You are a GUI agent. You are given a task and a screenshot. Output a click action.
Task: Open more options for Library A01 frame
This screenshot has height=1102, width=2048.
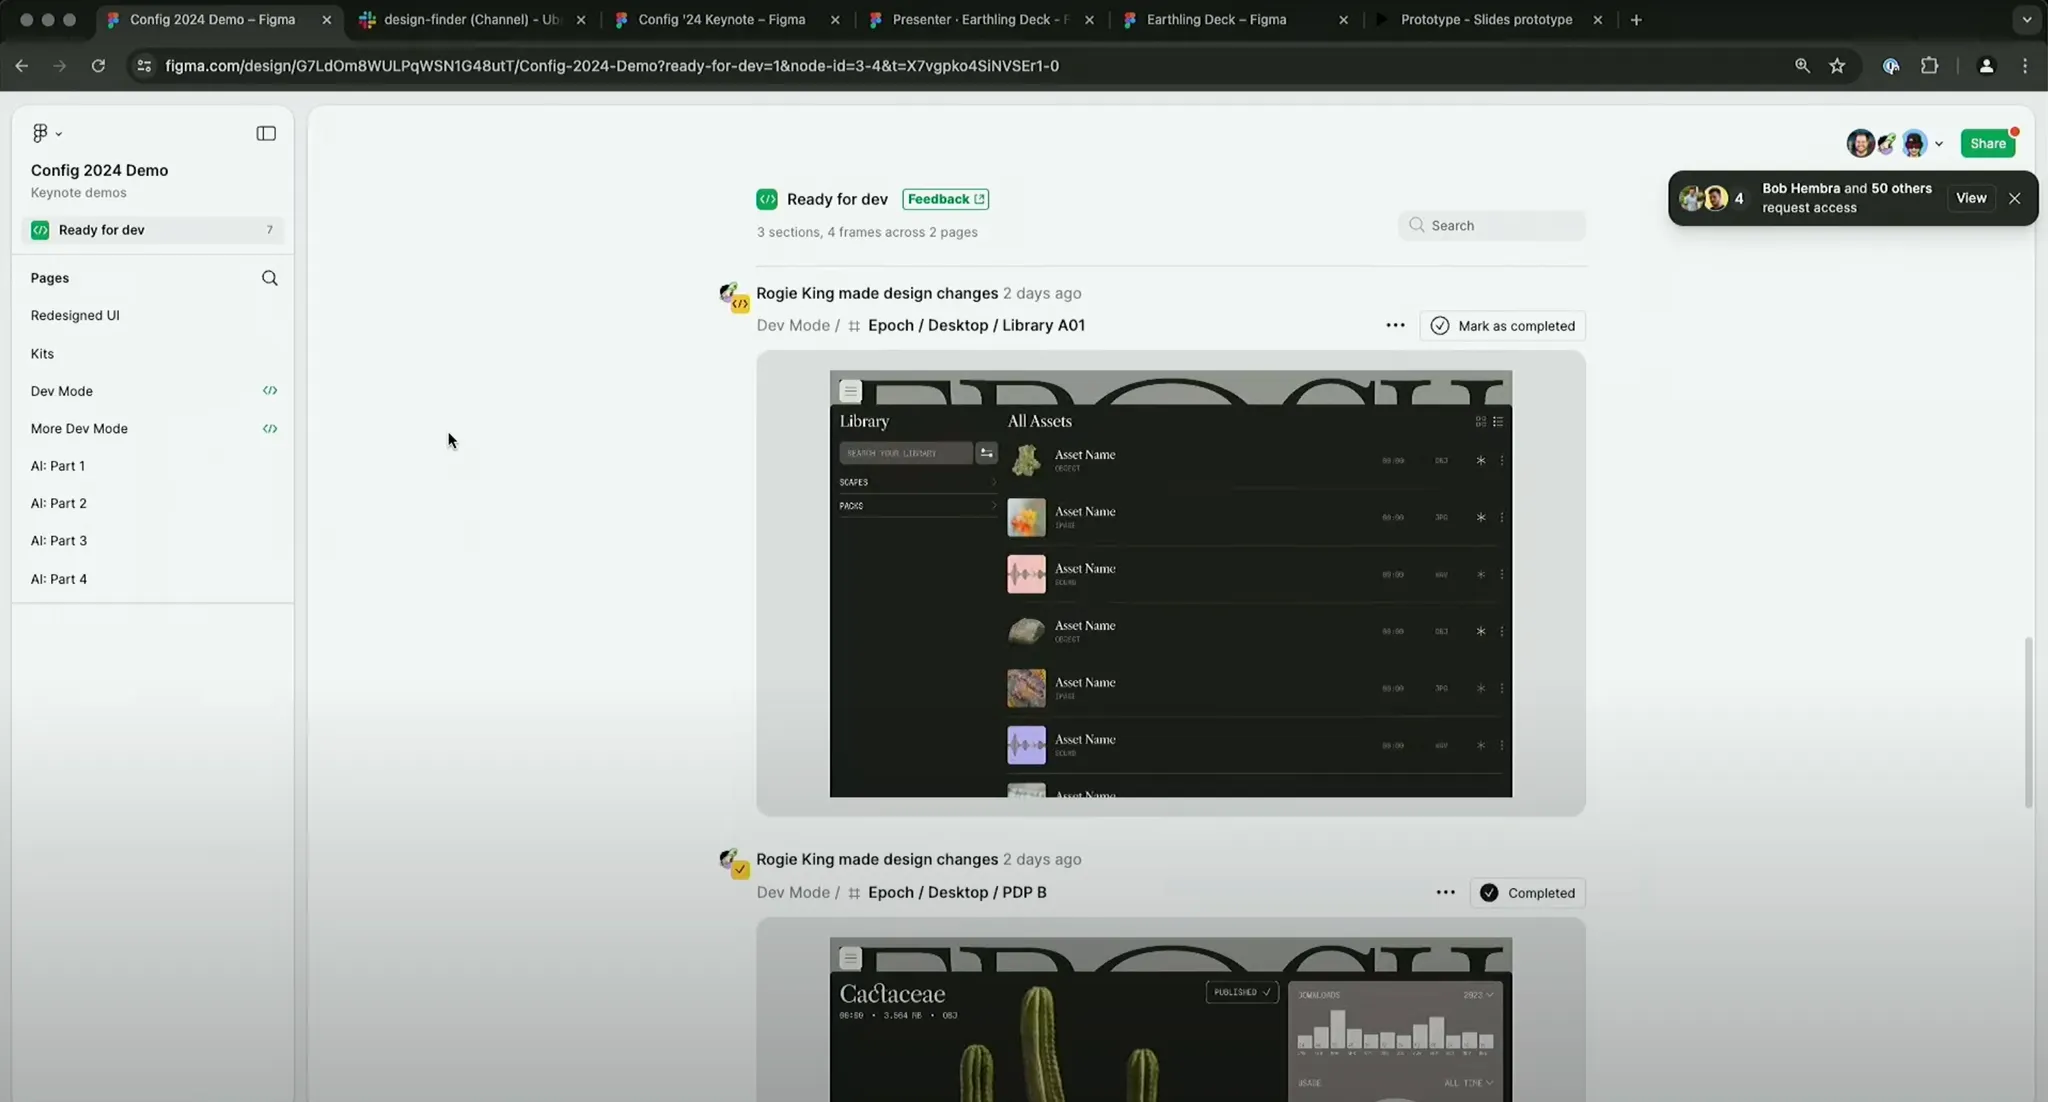(1395, 325)
